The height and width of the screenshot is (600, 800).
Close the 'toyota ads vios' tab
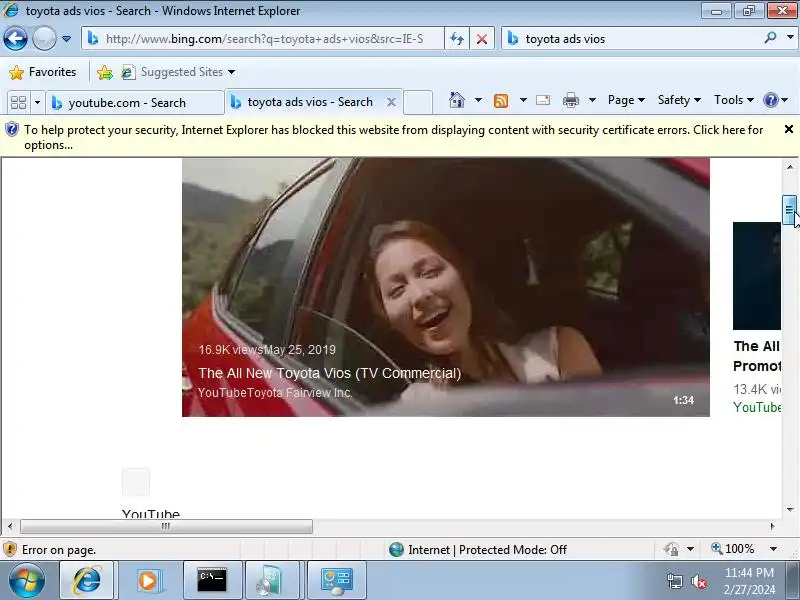click(391, 102)
